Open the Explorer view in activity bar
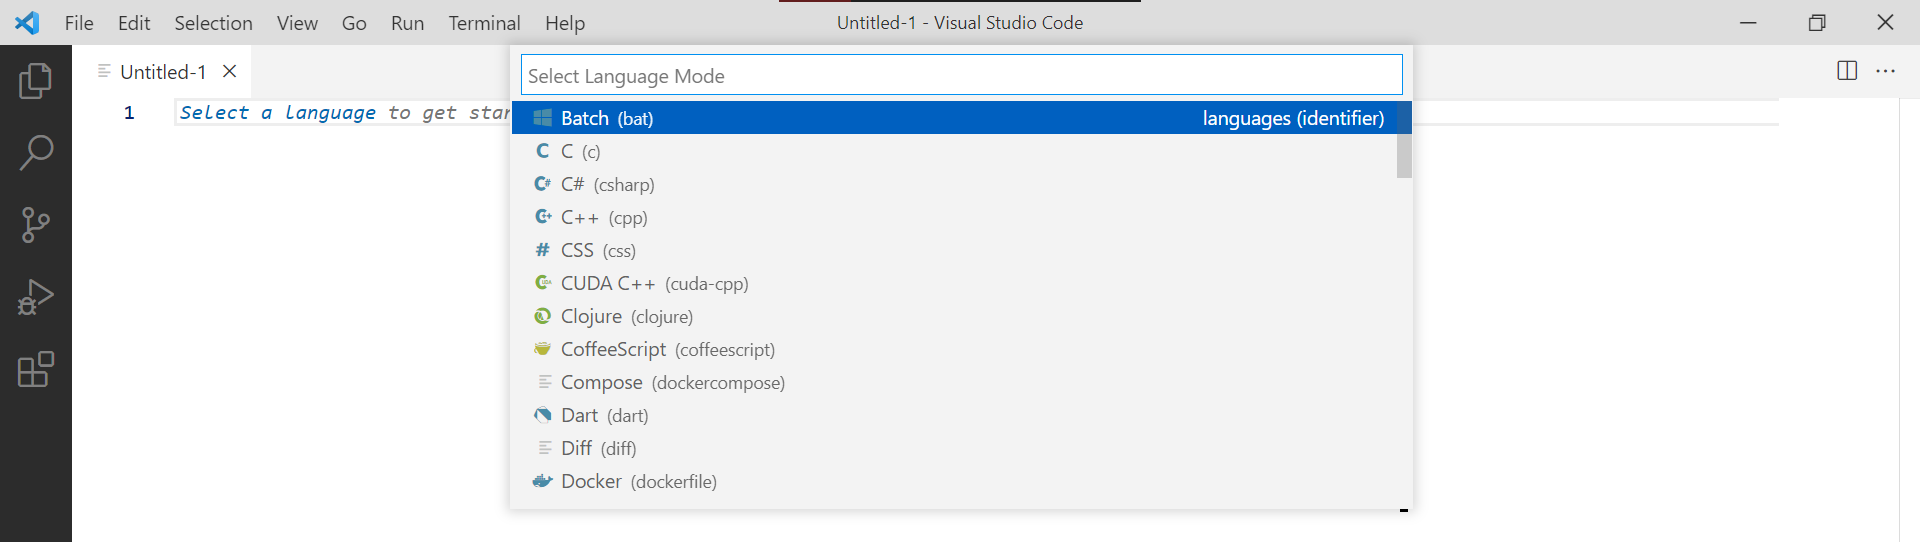This screenshot has height=542, width=1920. coord(36,81)
